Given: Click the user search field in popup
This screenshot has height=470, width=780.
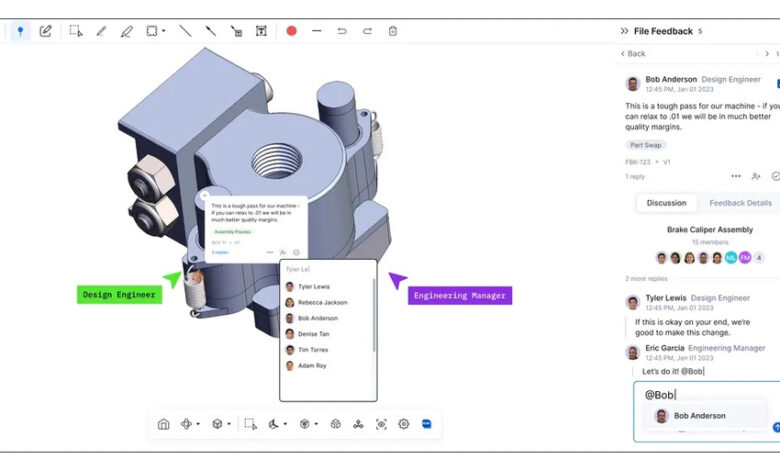Looking at the screenshot, I should click(x=327, y=269).
